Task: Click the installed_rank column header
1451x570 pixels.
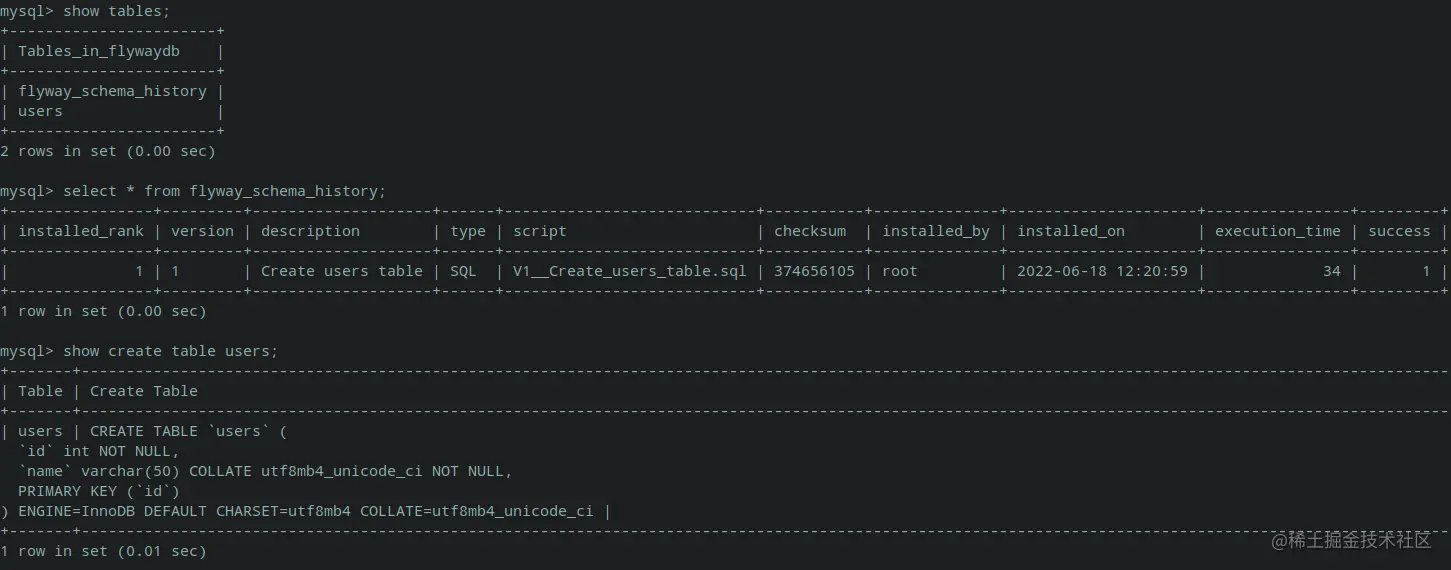Action: click(81, 231)
